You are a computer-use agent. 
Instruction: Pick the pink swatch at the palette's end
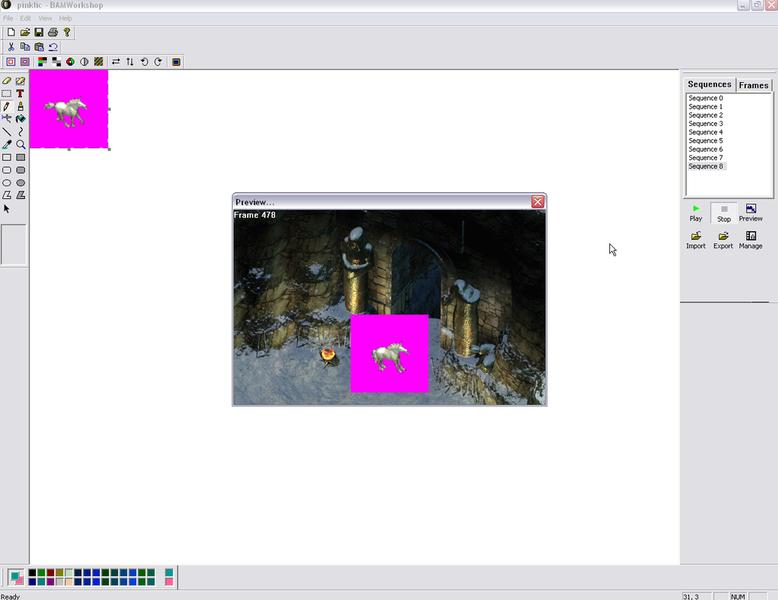[x=169, y=581]
